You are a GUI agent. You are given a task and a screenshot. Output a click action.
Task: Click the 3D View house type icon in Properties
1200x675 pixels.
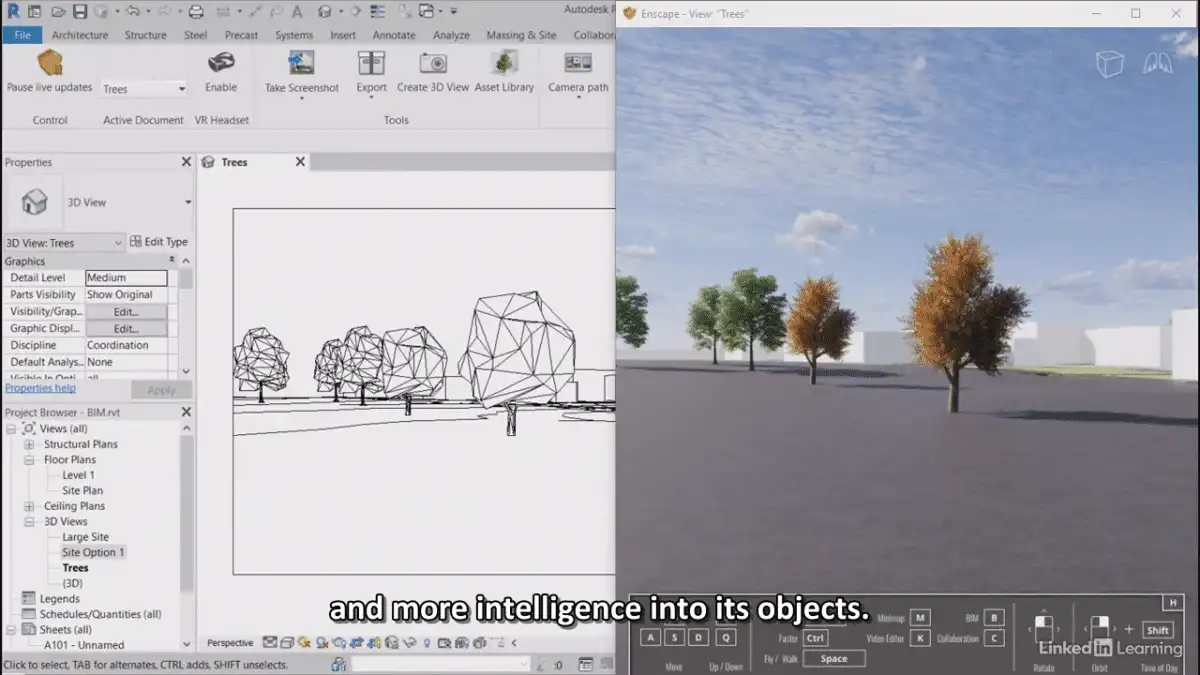(x=35, y=202)
